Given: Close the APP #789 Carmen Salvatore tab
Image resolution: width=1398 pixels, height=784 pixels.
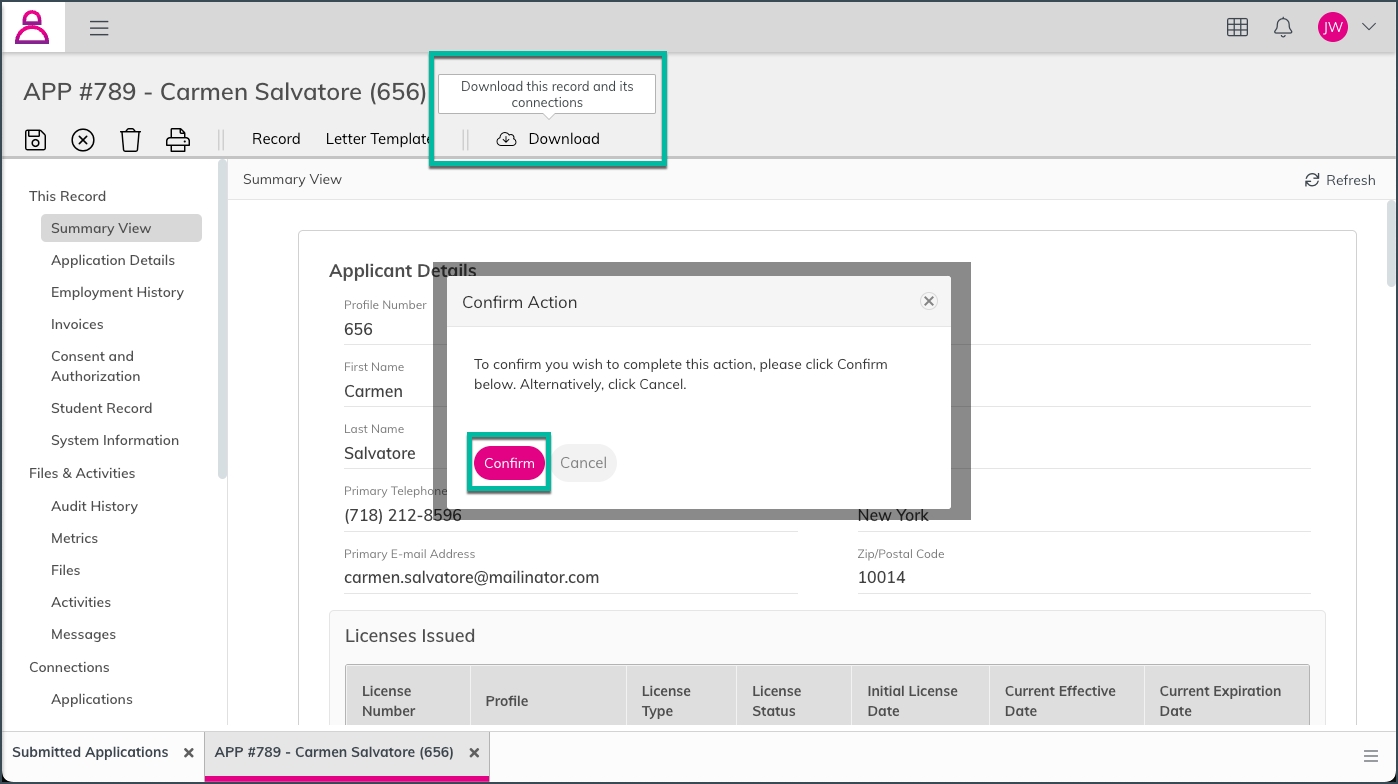Looking at the screenshot, I should pos(474,753).
